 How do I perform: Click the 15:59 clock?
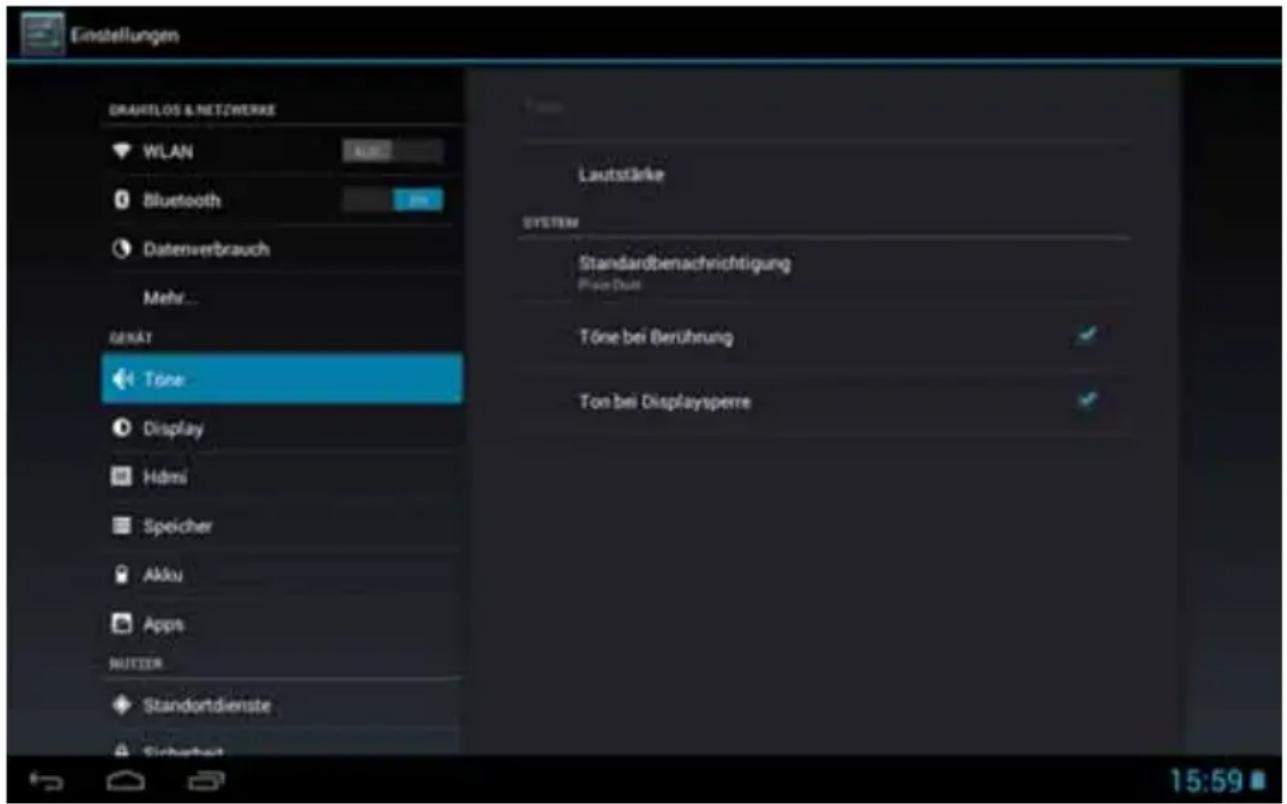click(x=1206, y=780)
